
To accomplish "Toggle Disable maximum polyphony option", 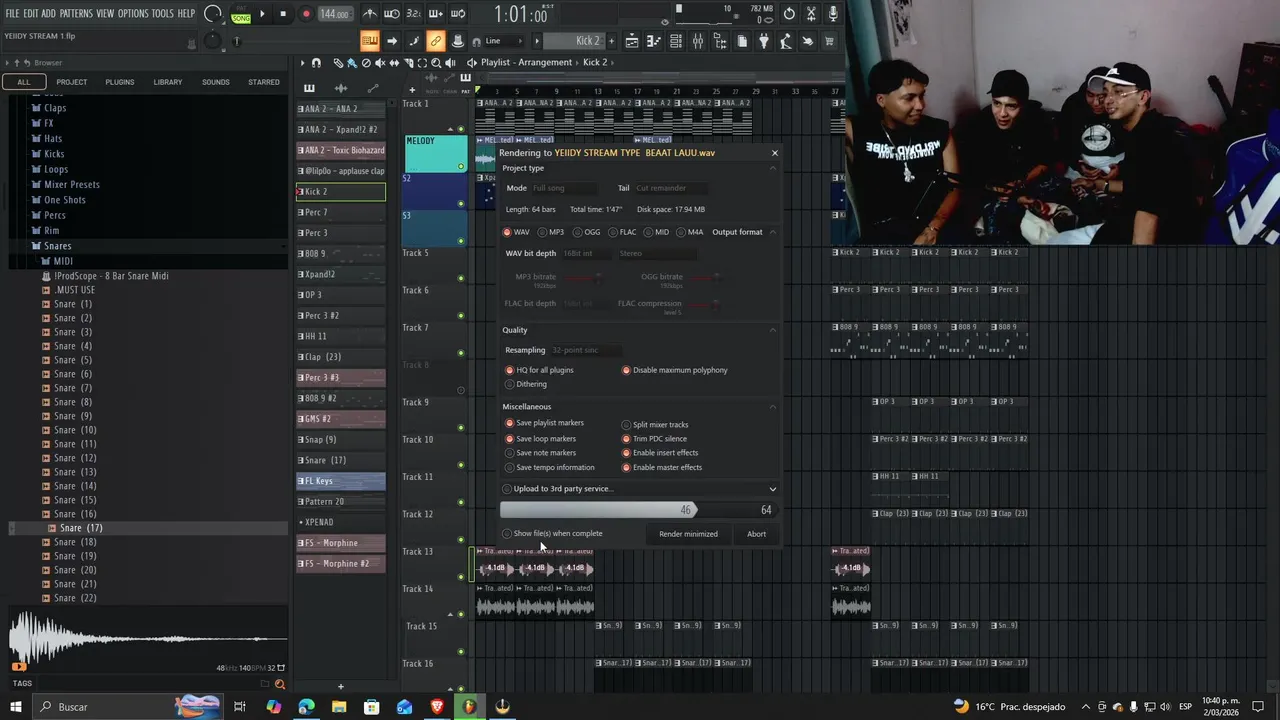I will click(x=675, y=370).
